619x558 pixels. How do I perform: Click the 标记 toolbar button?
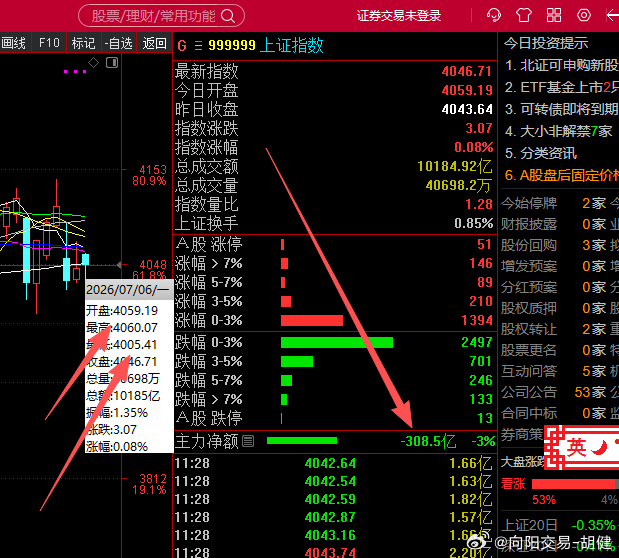tap(83, 43)
